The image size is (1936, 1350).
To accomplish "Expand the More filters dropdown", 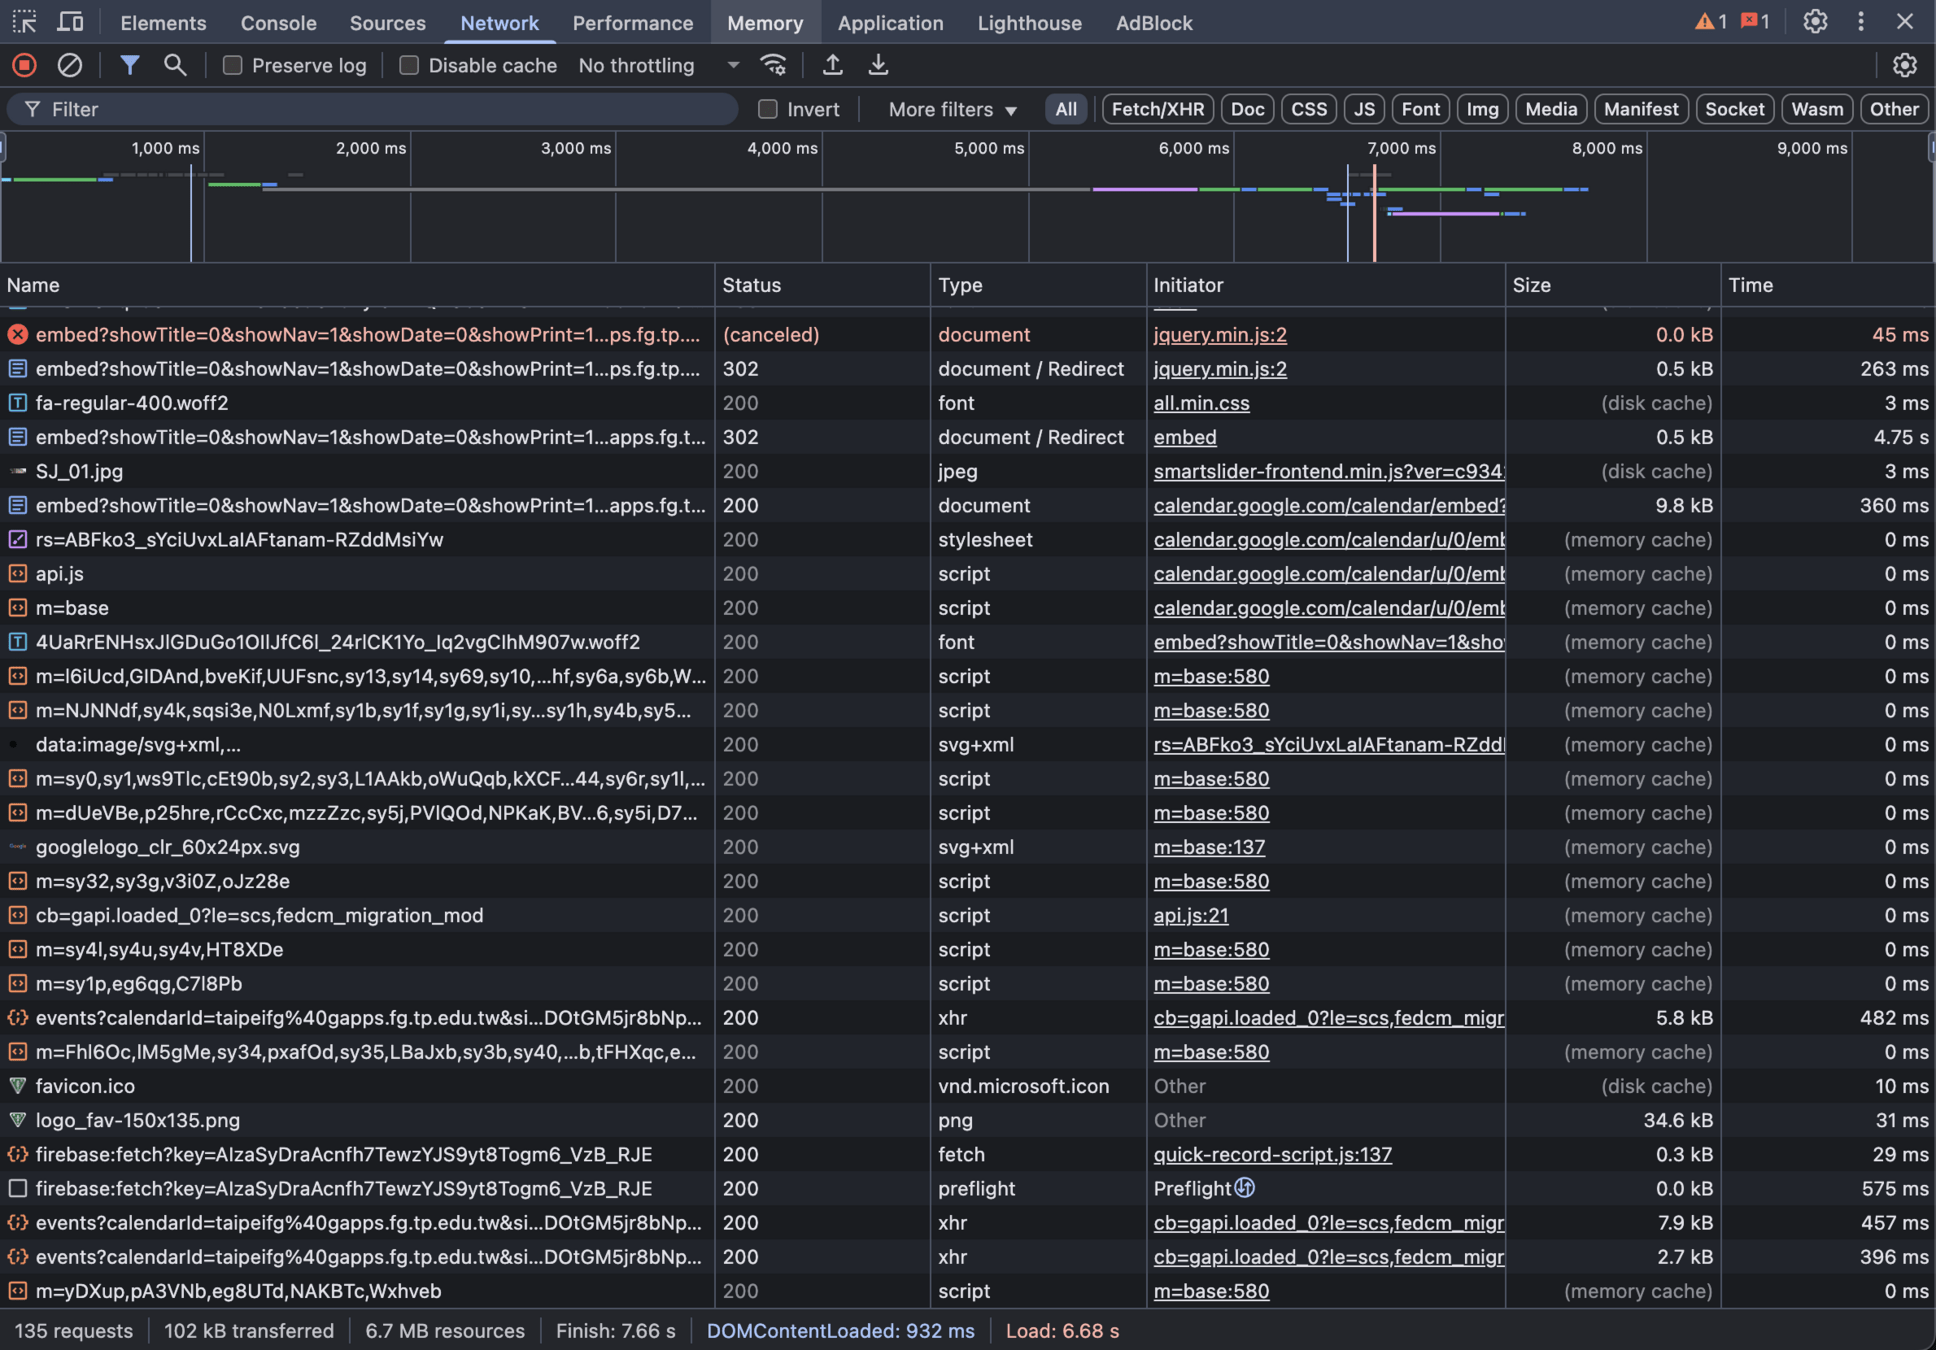I will (952, 109).
